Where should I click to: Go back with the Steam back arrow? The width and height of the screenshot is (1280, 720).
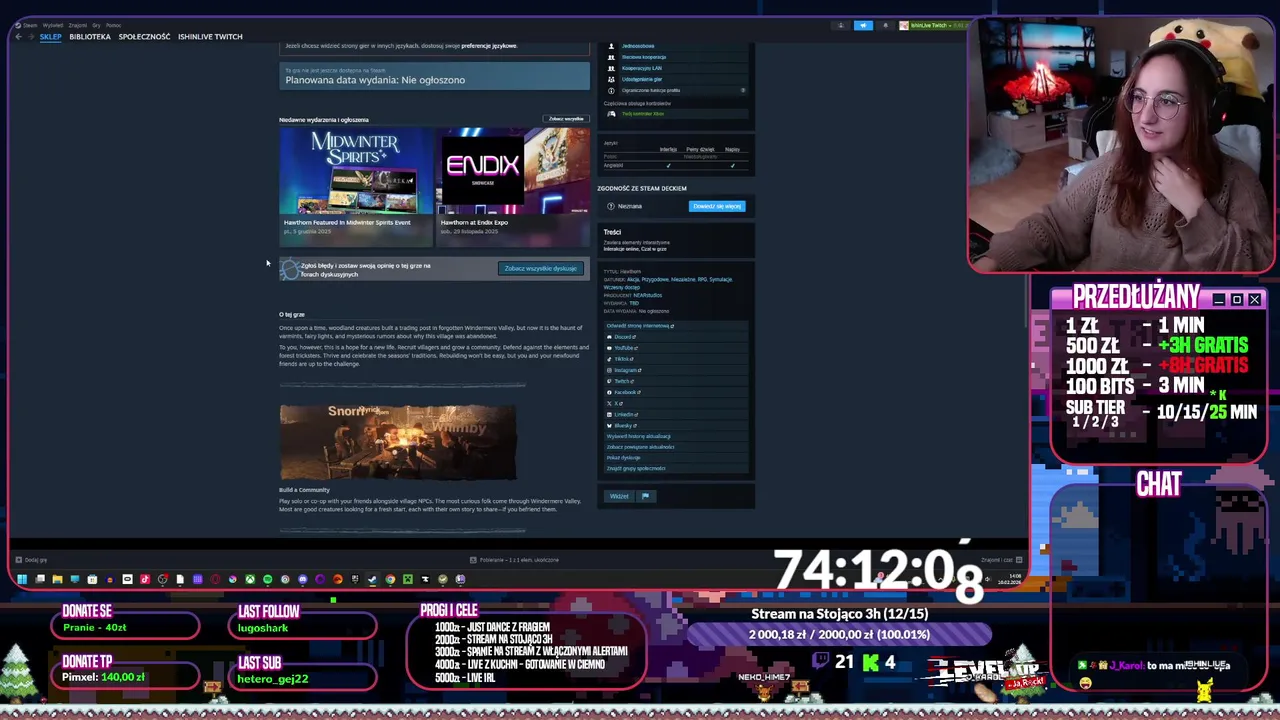point(18,37)
